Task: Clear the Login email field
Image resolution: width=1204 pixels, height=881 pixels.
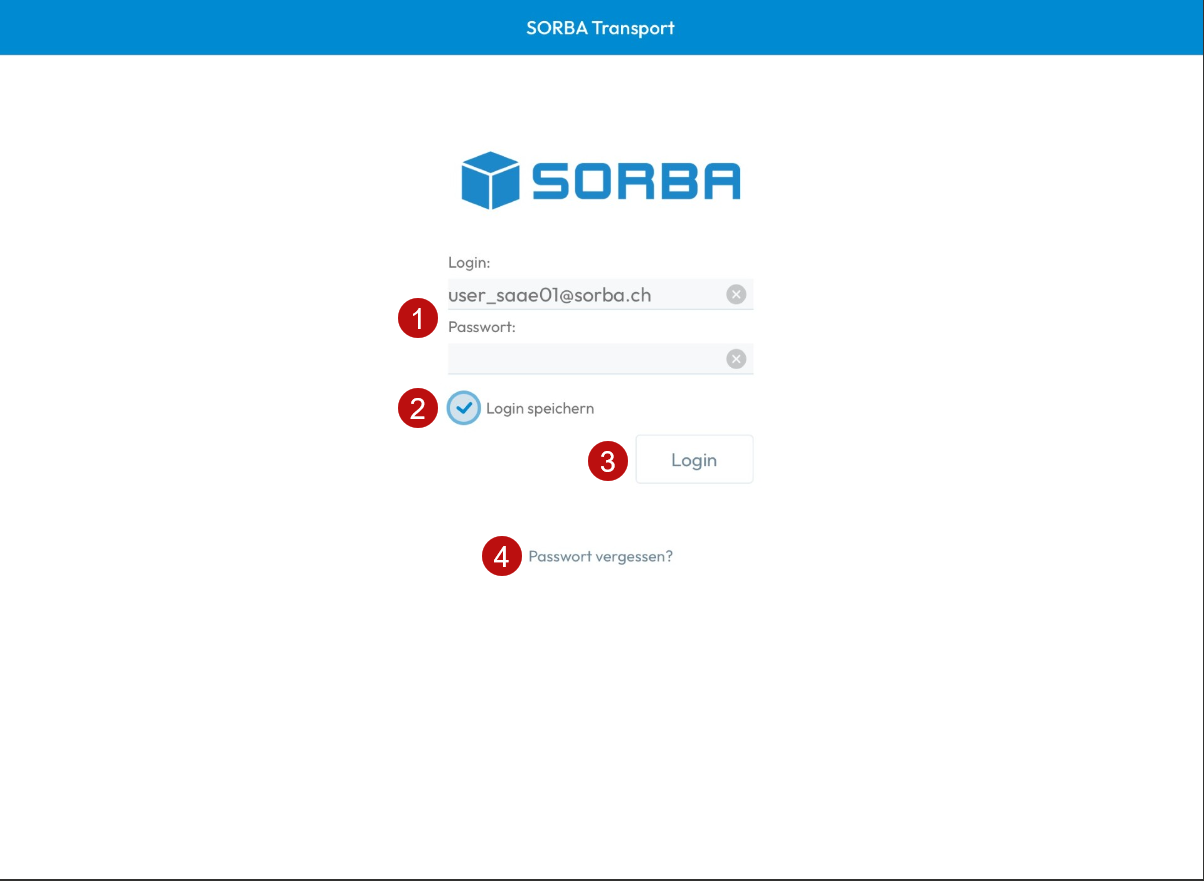Action: click(x=736, y=294)
